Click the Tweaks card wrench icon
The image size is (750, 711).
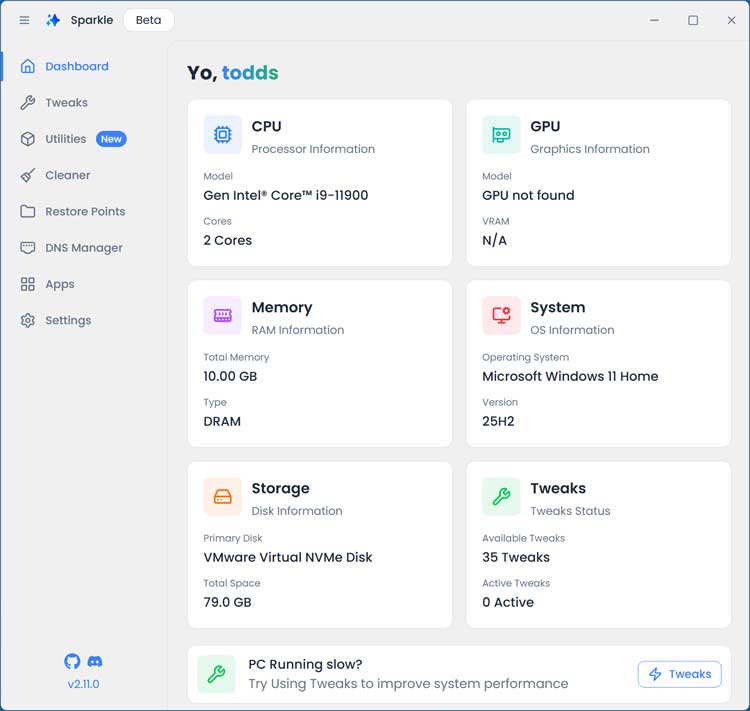[x=501, y=496]
